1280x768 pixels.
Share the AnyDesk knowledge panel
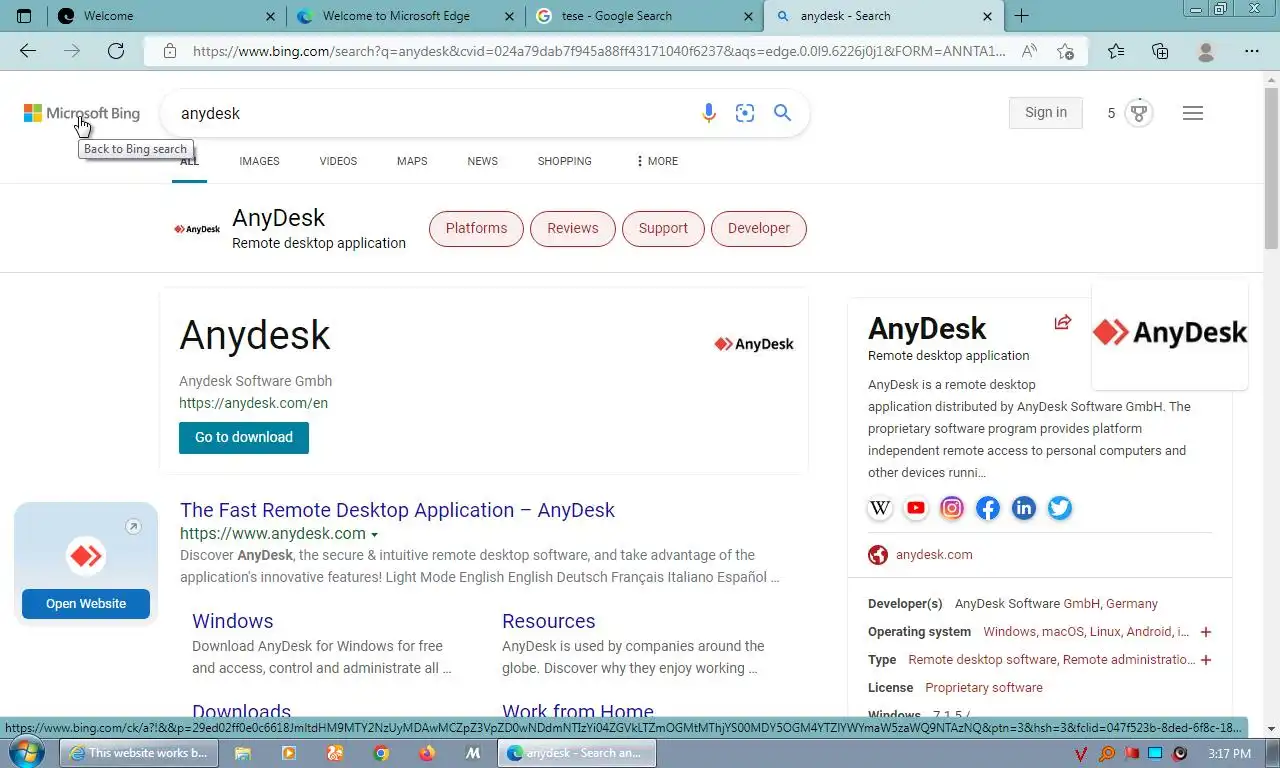(x=1063, y=322)
